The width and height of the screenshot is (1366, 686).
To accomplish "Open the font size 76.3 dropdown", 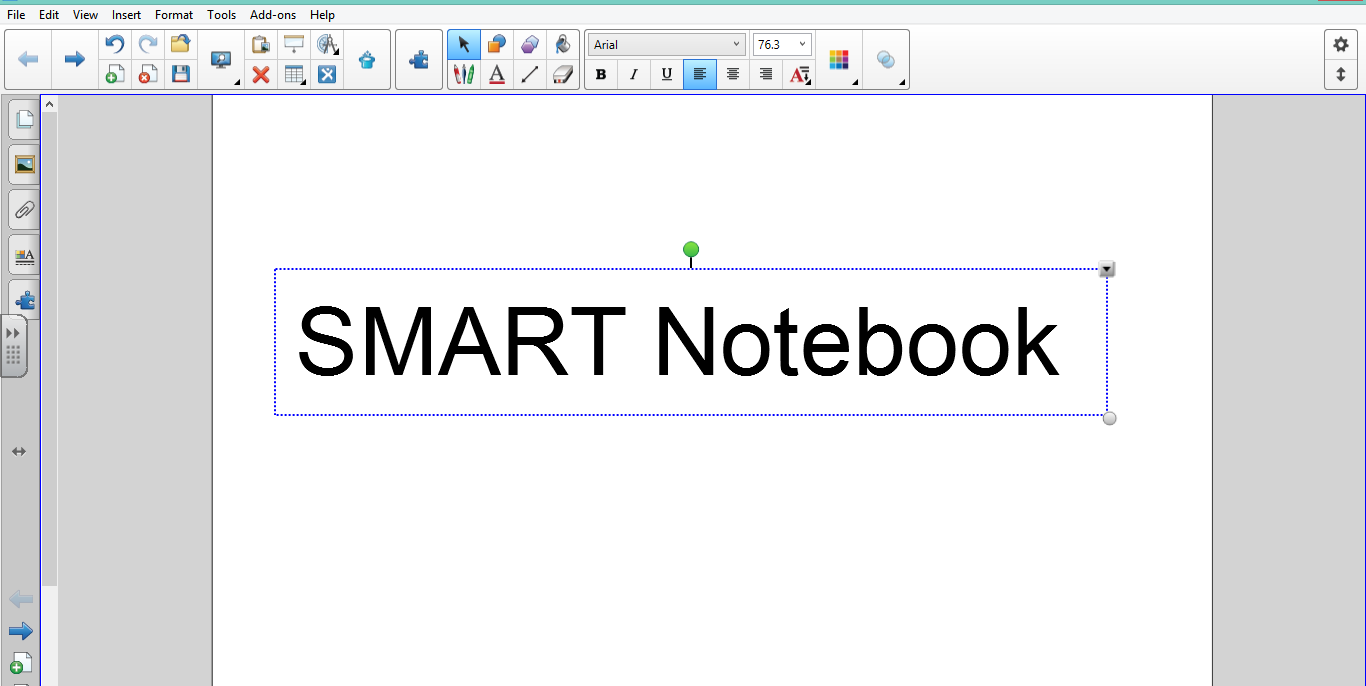I will (782, 45).
